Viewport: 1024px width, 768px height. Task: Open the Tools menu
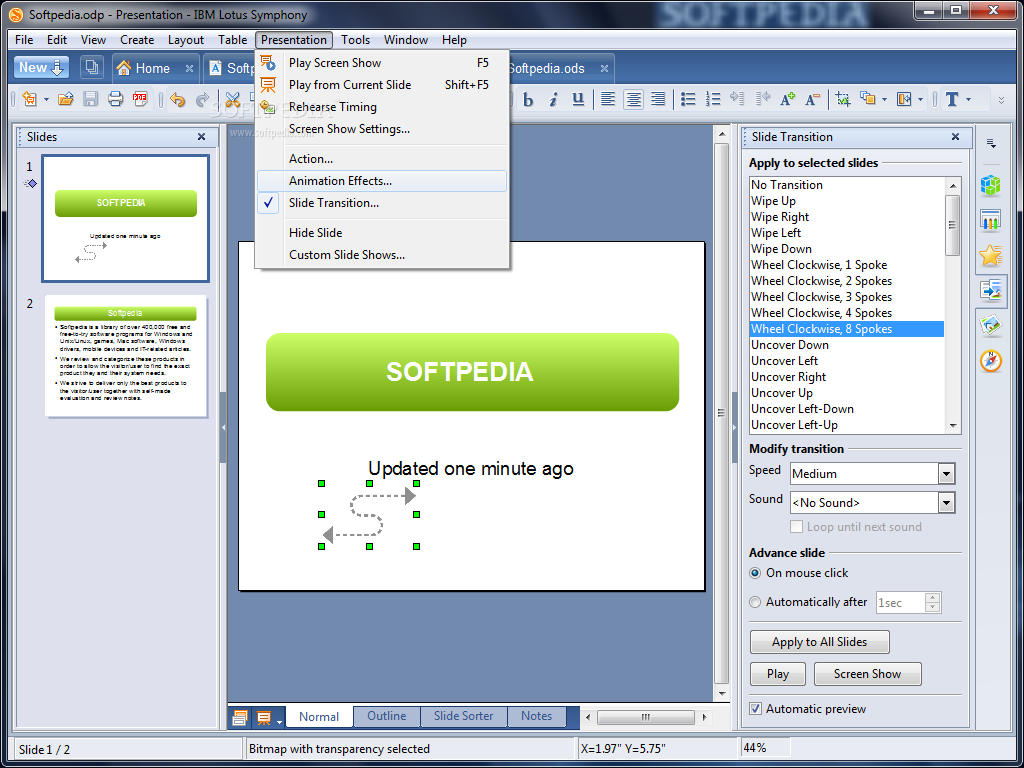coord(355,40)
